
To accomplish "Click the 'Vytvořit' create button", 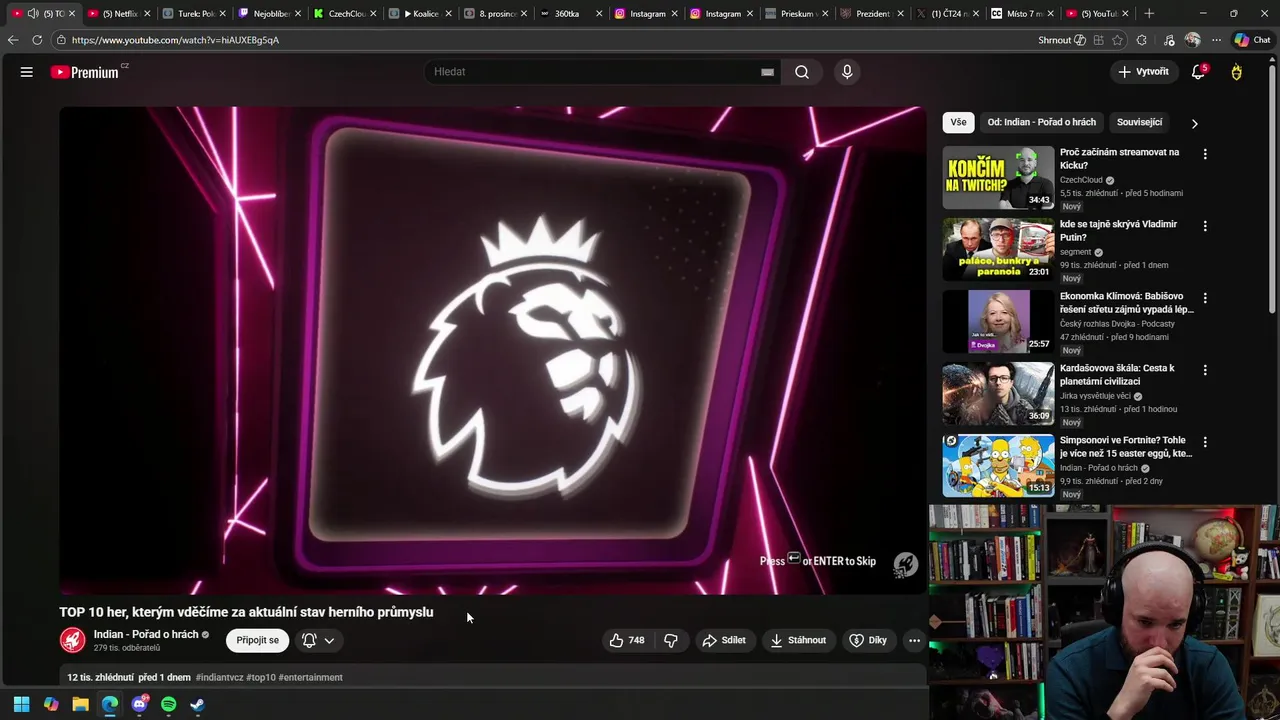I will coord(1143,72).
